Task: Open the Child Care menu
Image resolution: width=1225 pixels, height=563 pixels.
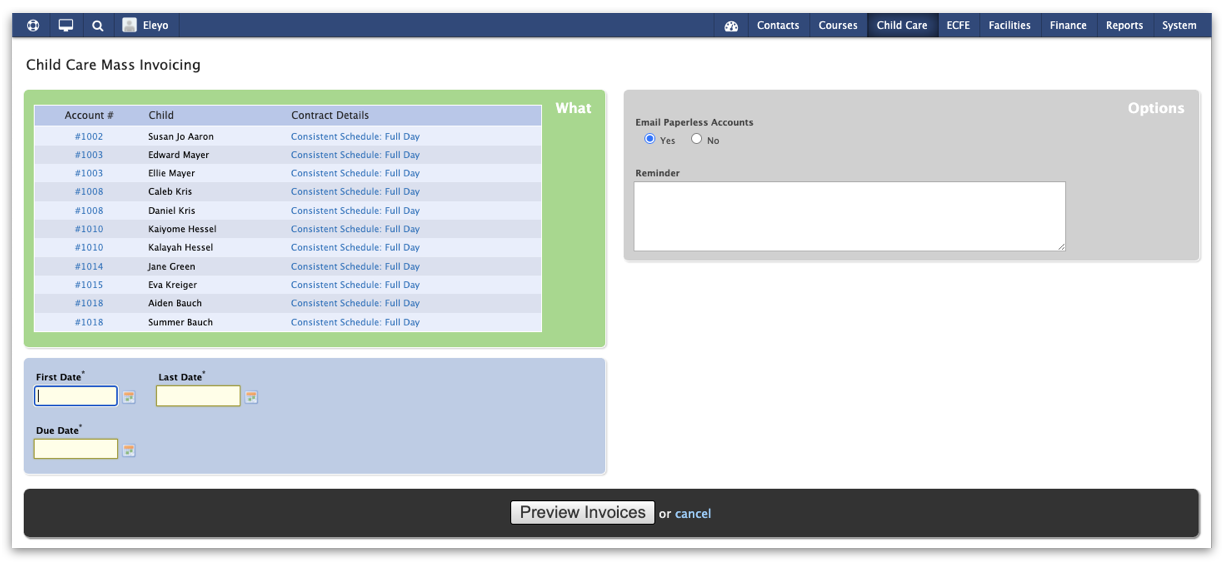Action: (x=901, y=26)
